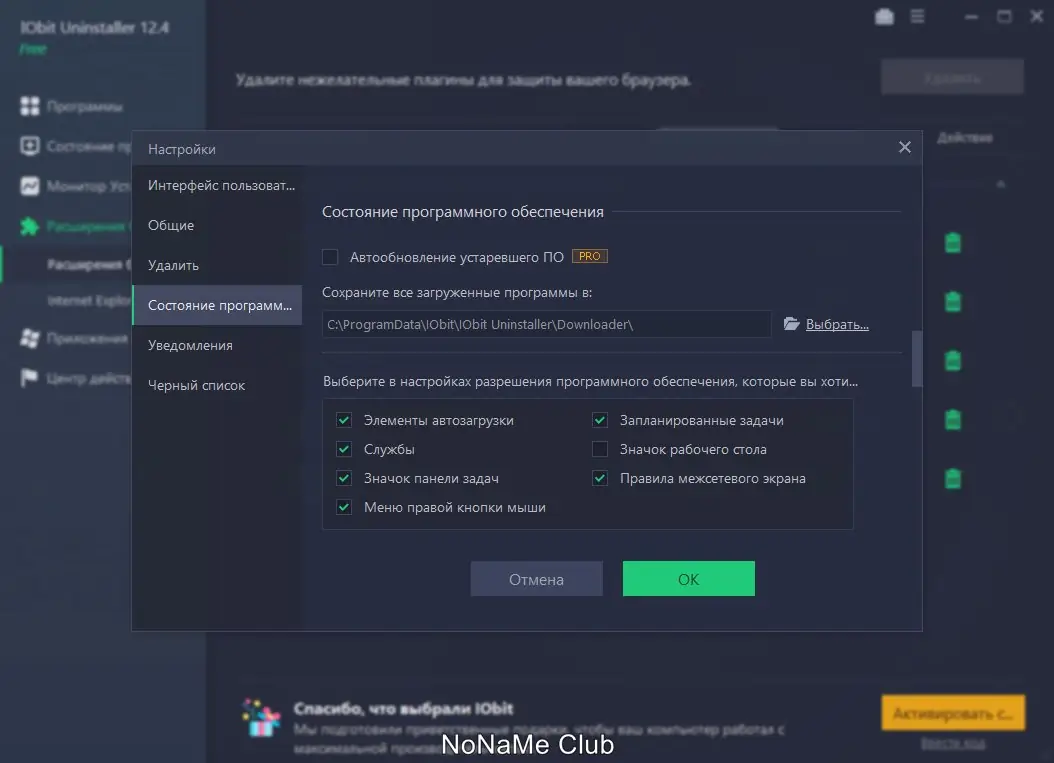Click the second green trash icon
This screenshot has height=763, width=1054.
(x=953, y=301)
